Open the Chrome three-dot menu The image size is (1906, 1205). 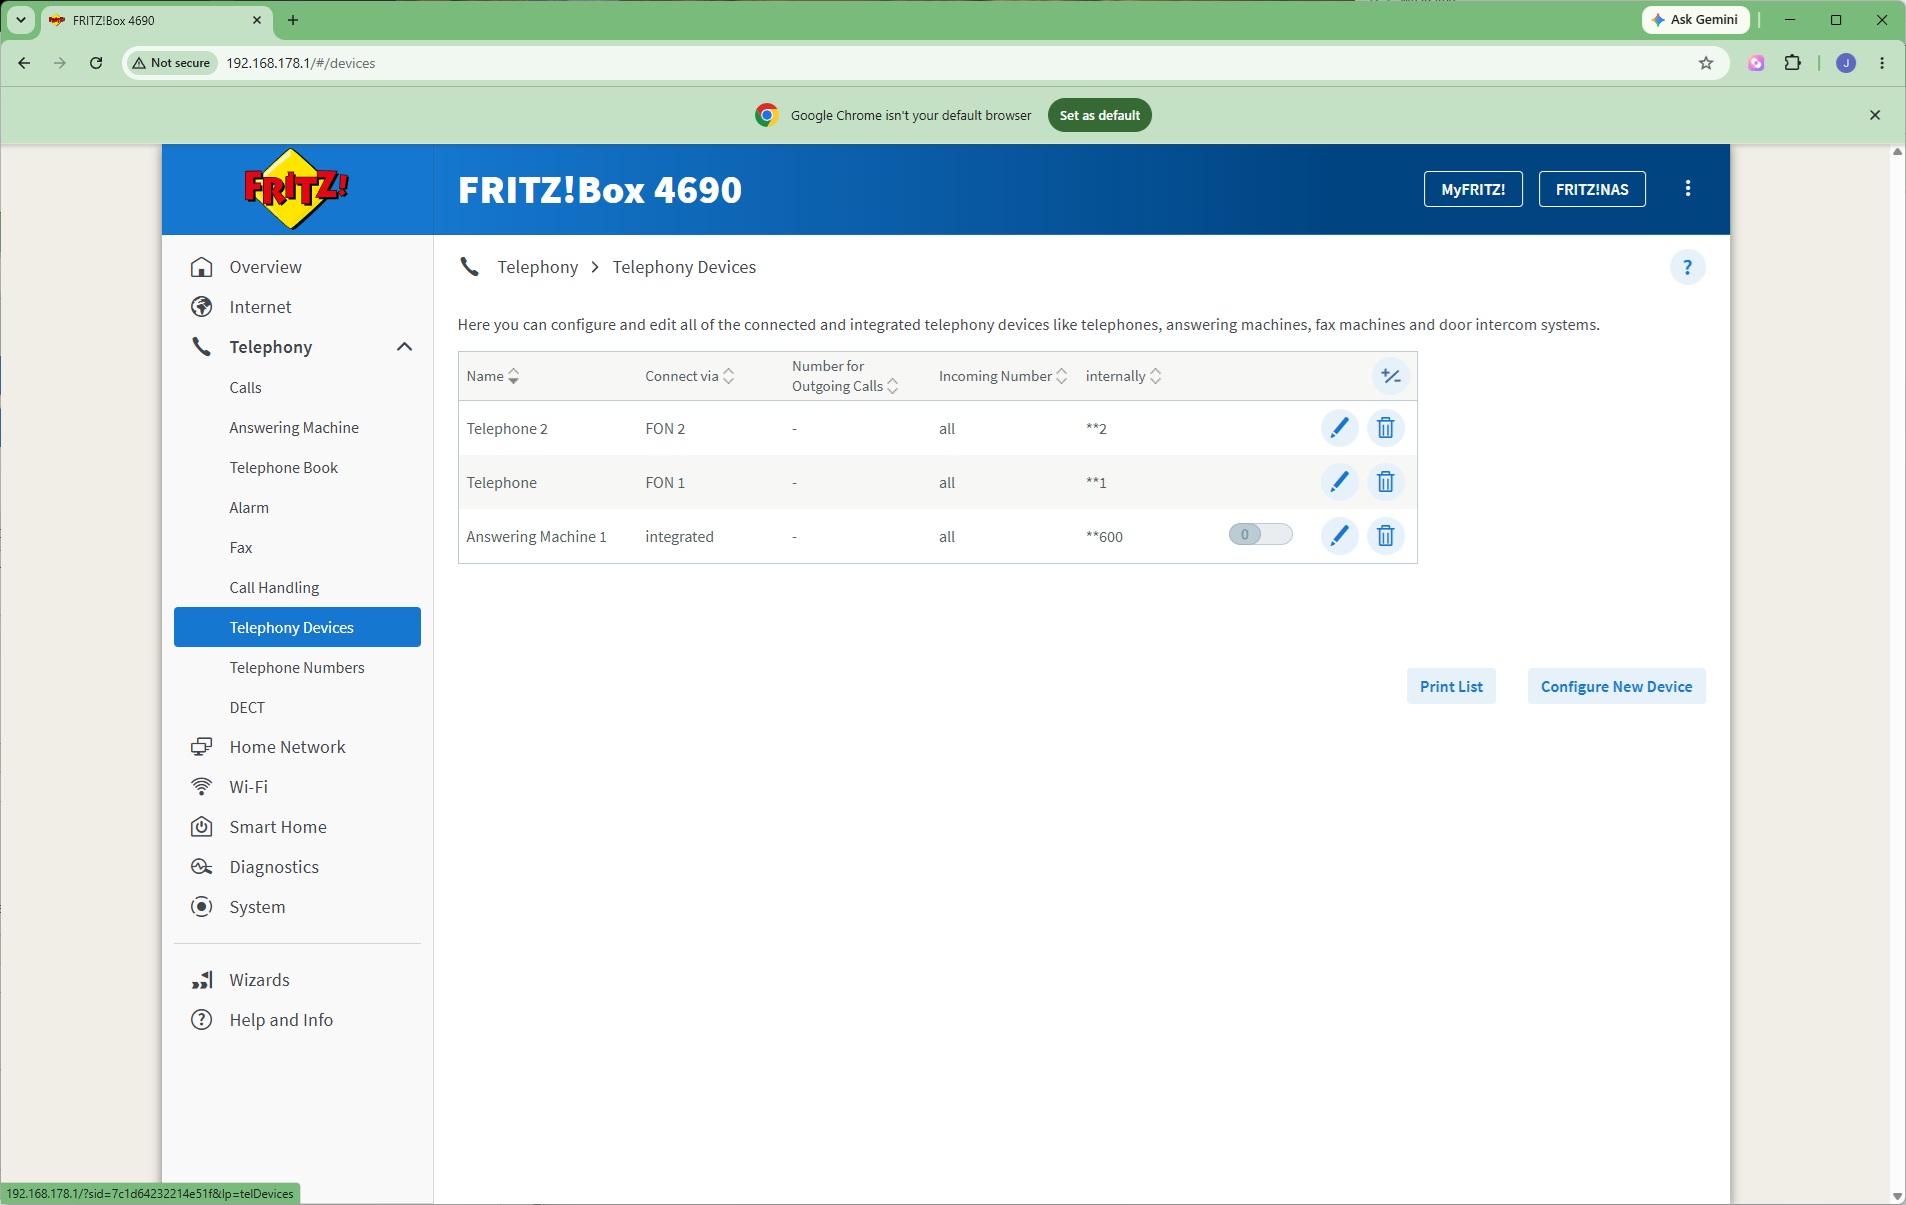pos(1882,63)
